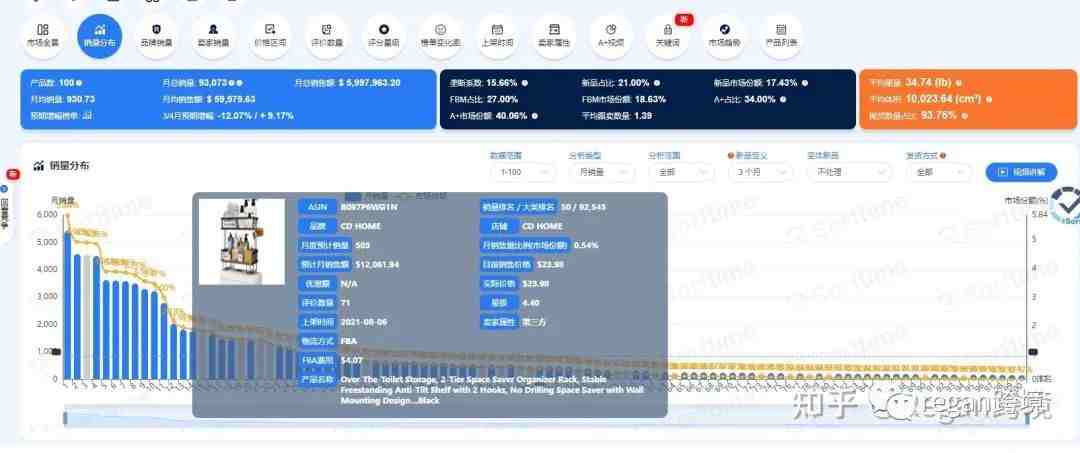
Task: Open the 新品定义 dropdown showing 3个月
Action: [x=761, y=172]
